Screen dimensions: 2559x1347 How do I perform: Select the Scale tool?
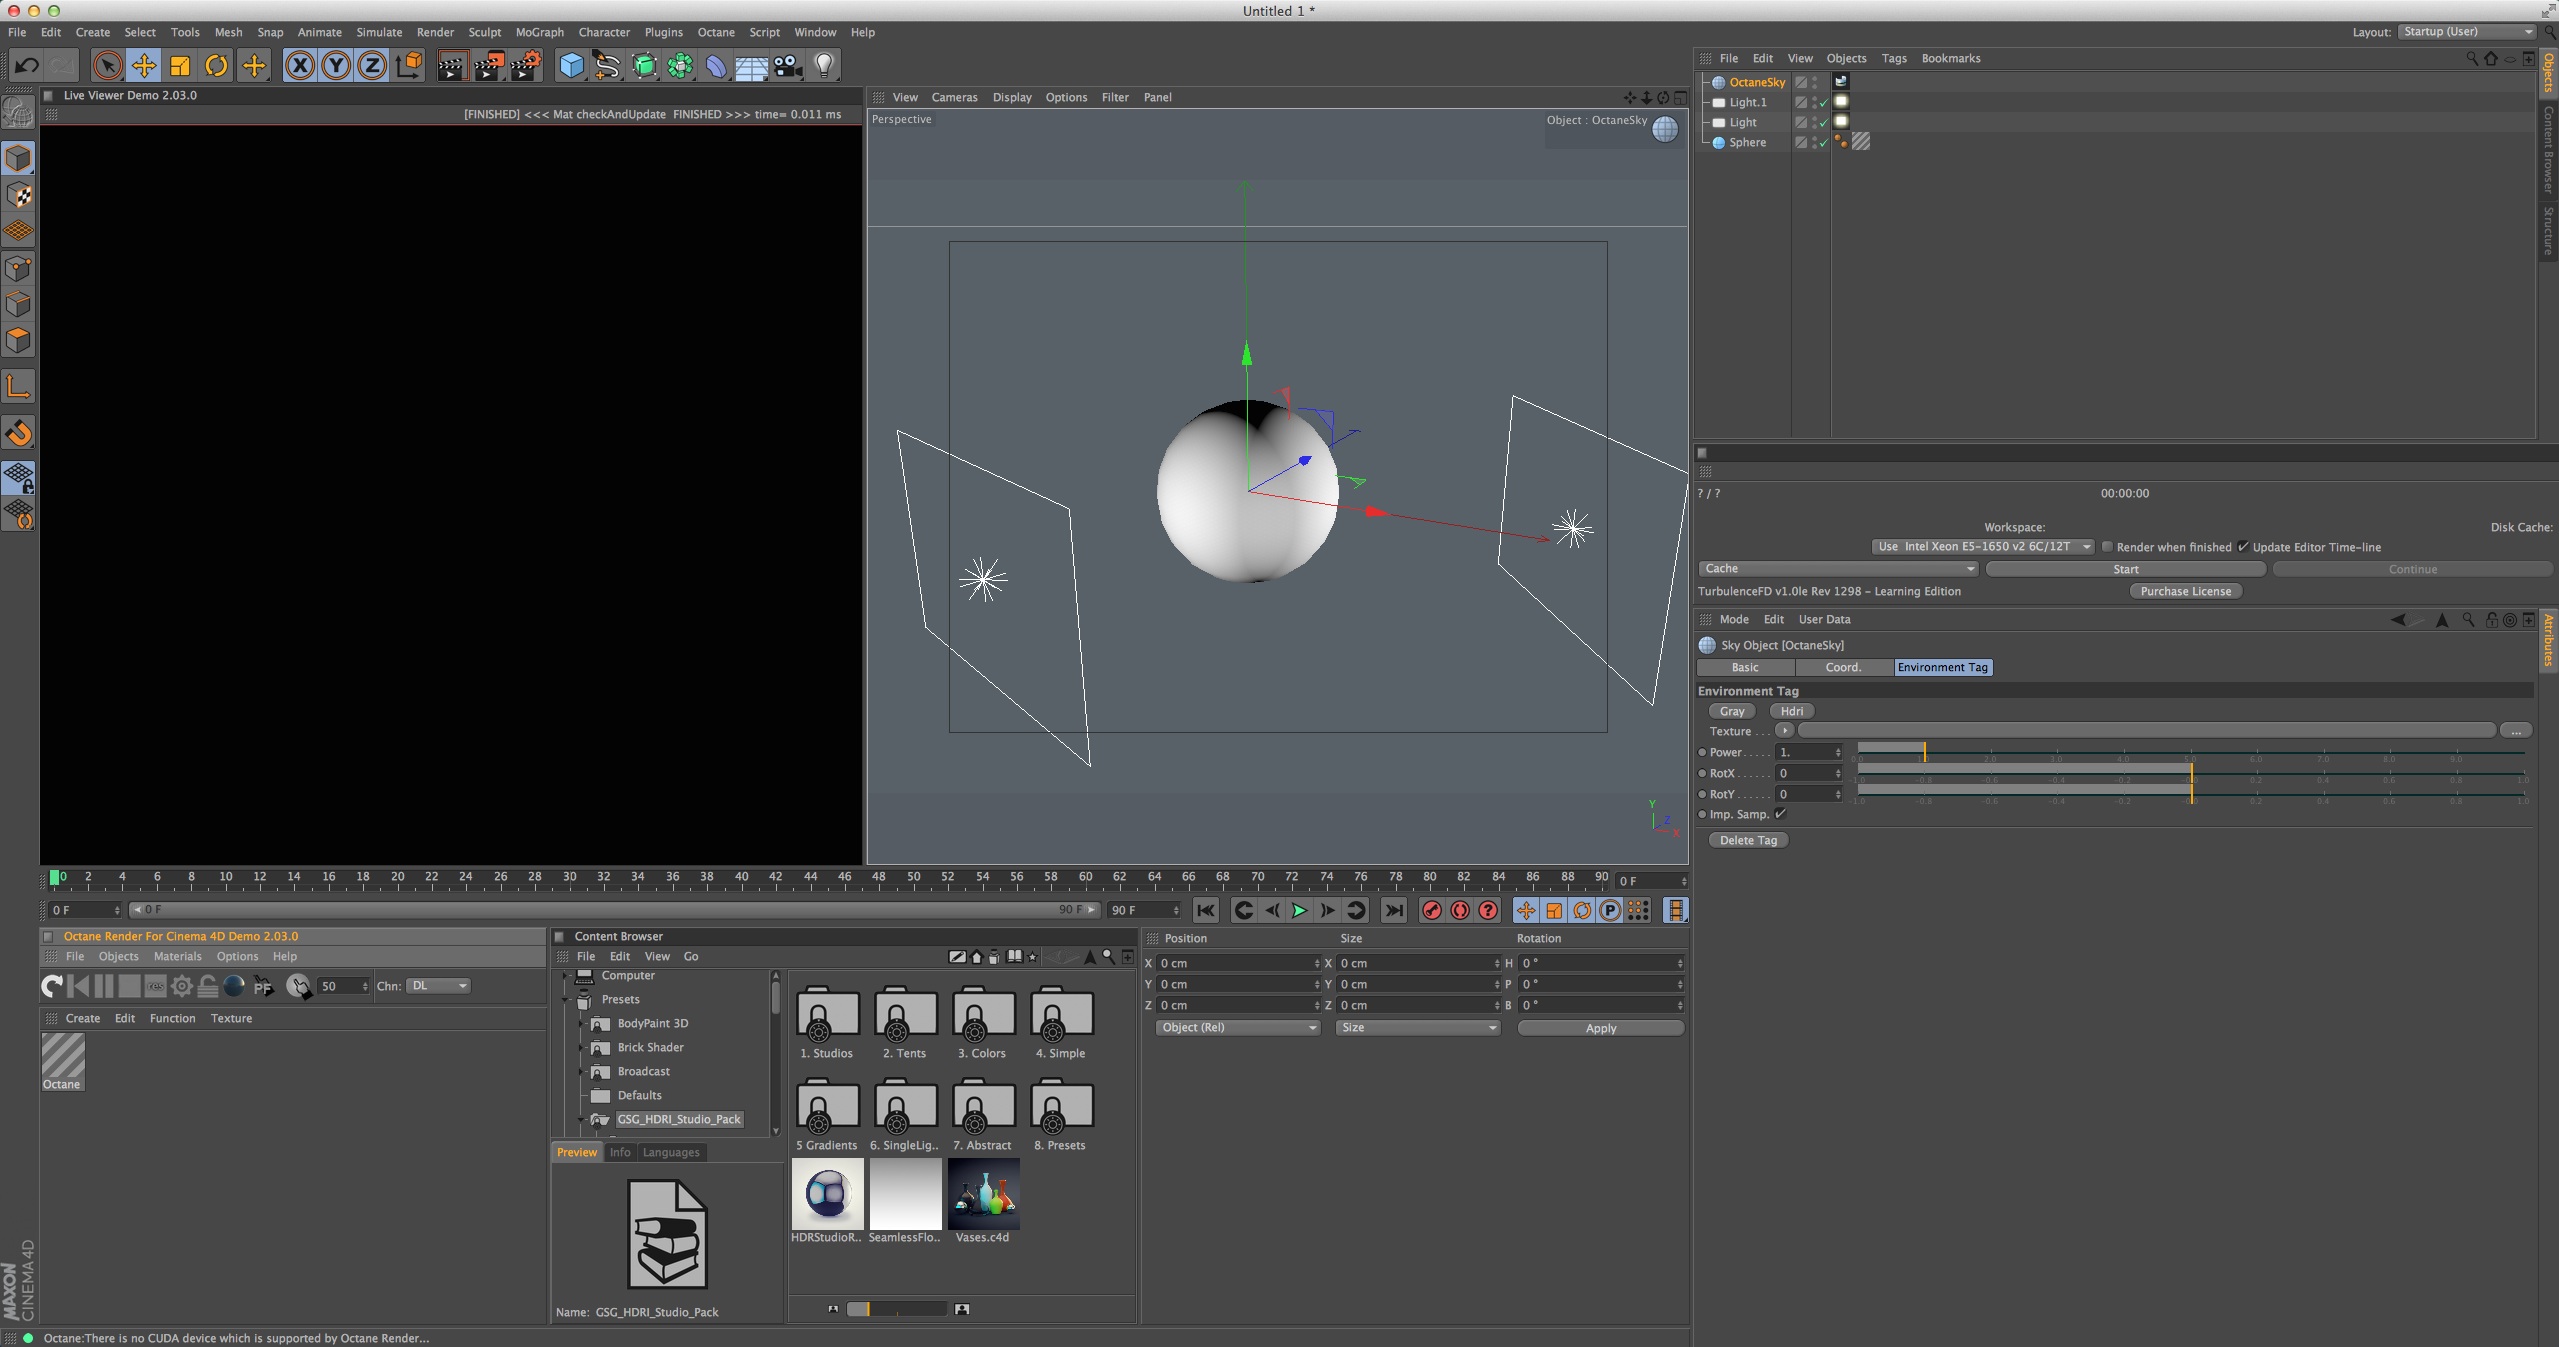(180, 66)
